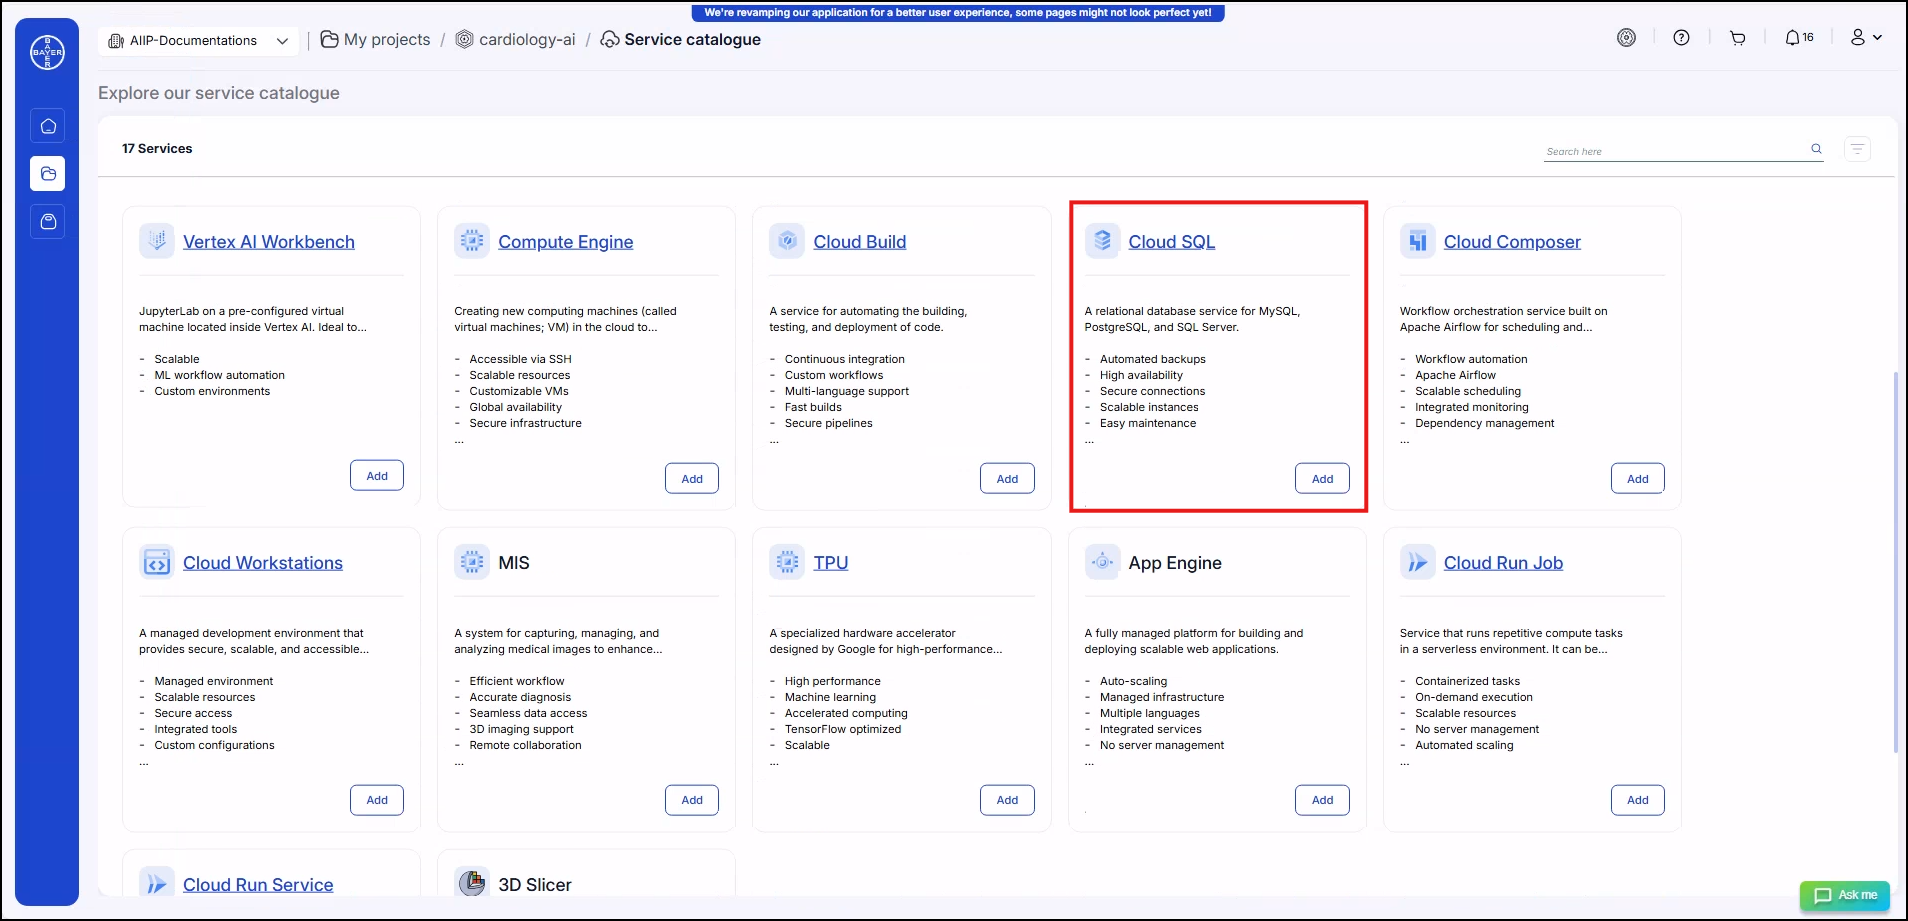Expand the AIIP-Documentations workspace dropdown

pos(199,41)
